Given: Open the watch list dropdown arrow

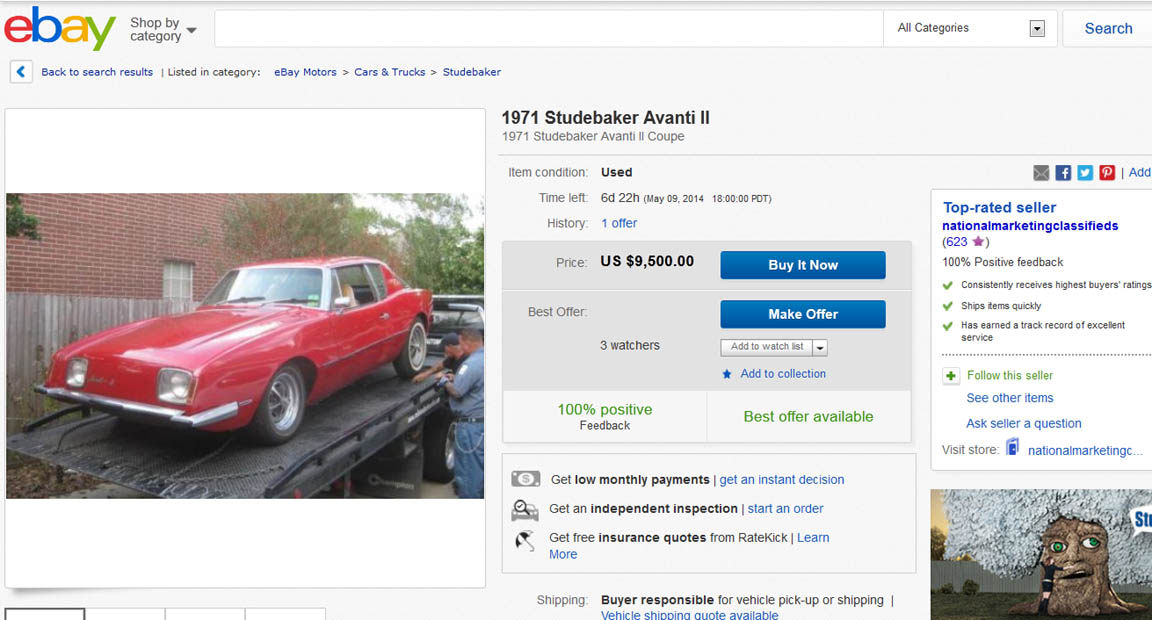Looking at the screenshot, I should coord(820,347).
